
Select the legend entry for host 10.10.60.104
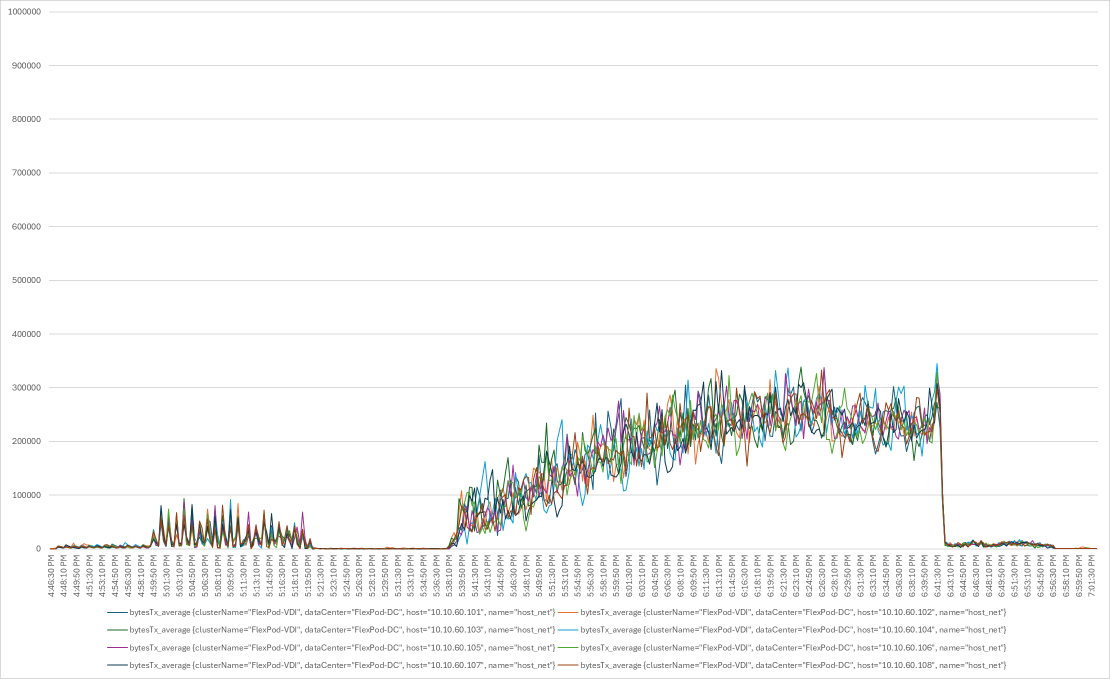(782, 629)
